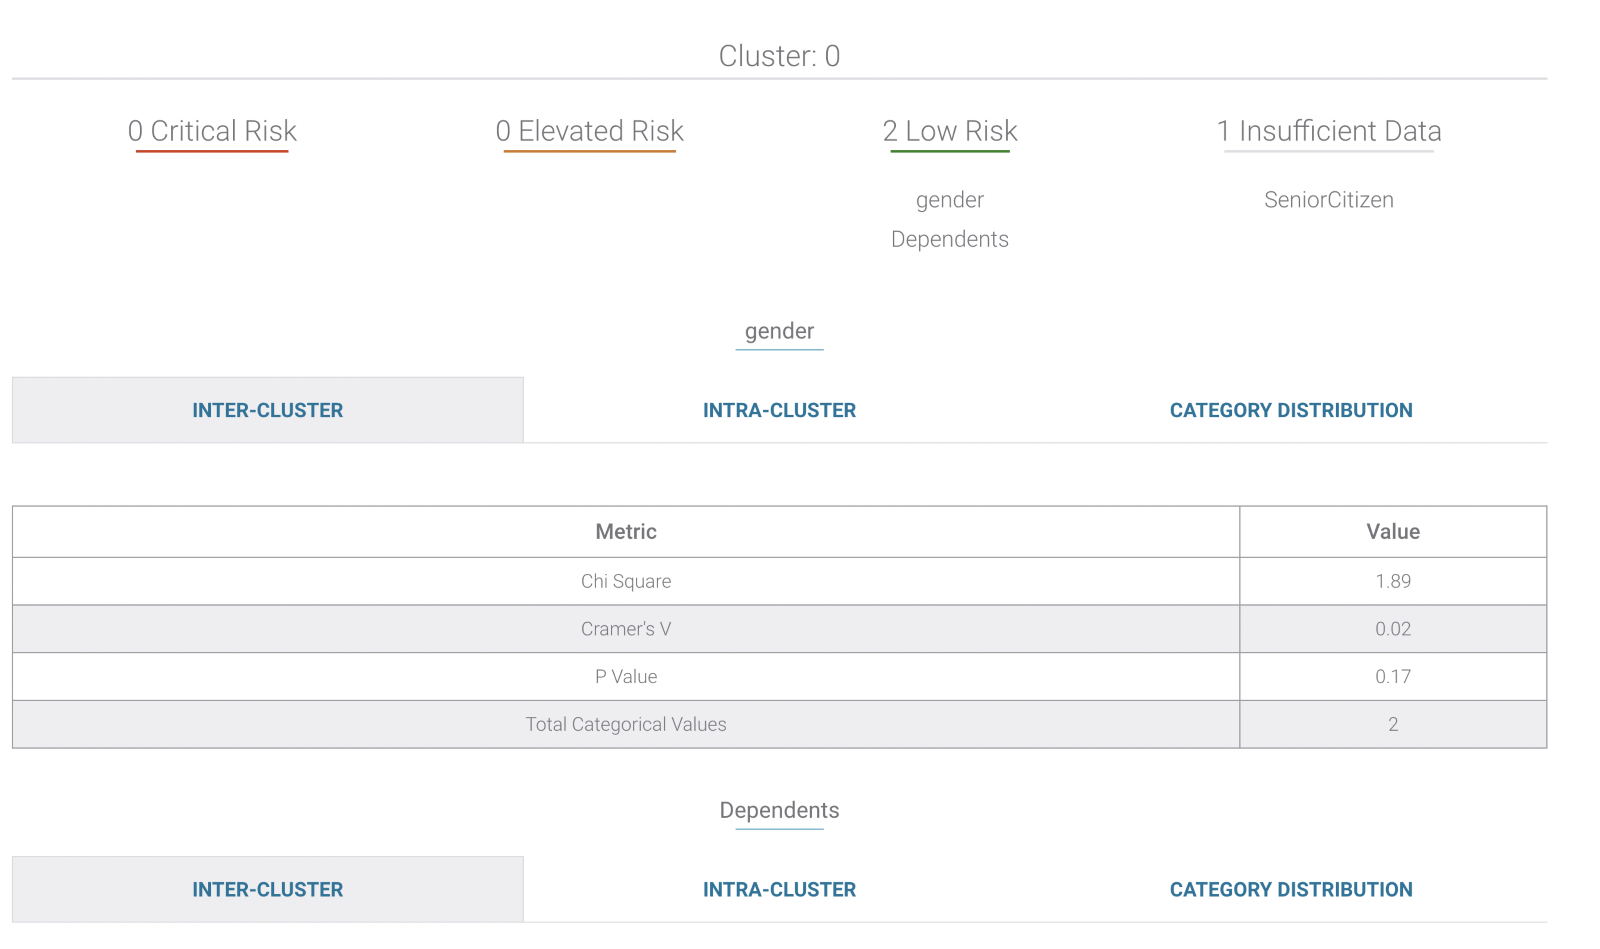Click the 0 Elevated Risk heading
The width and height of the screenshot is (1600, 949).
point(589,131)
